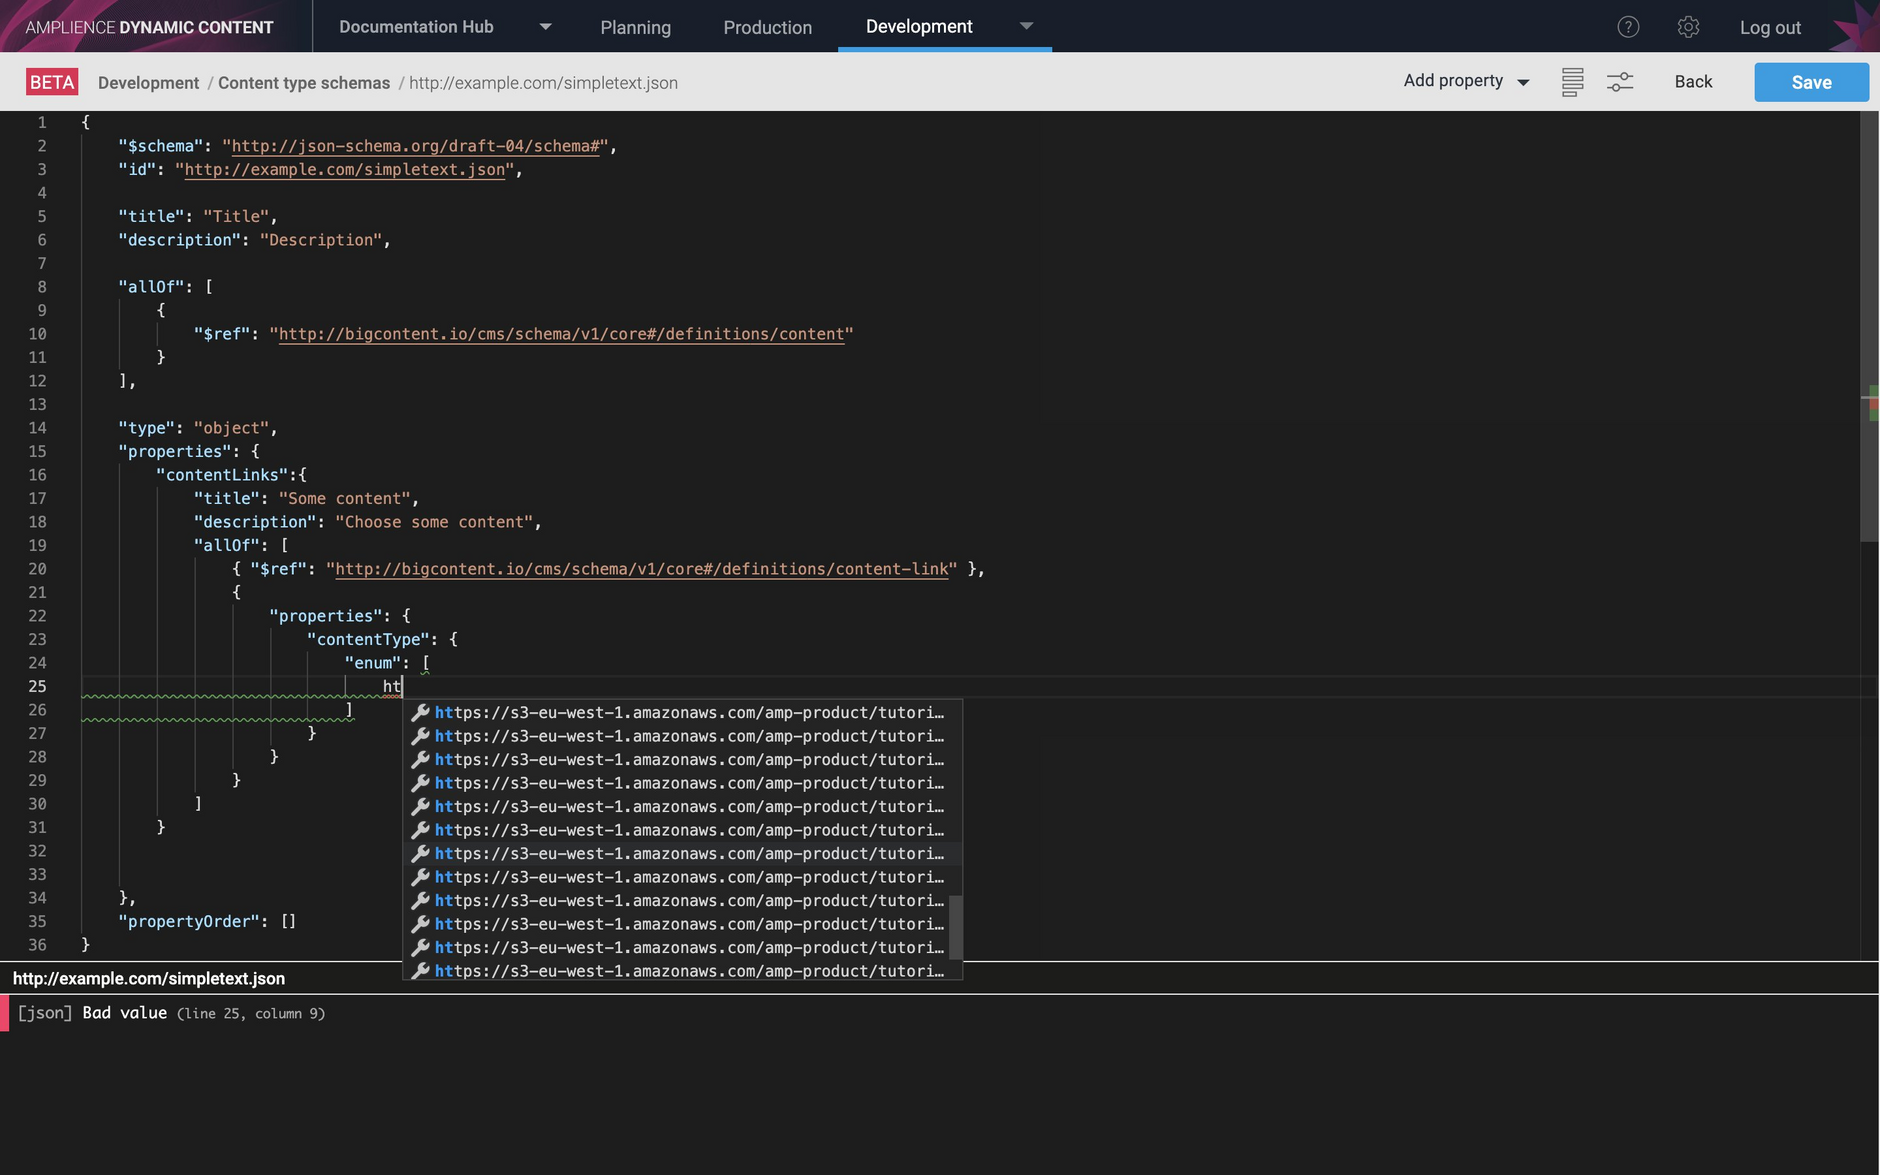The height and width of the screenshot is (1175, 1880).
Task: Select the highlighted autocomplete suggestion row
Action: [682, 854]
